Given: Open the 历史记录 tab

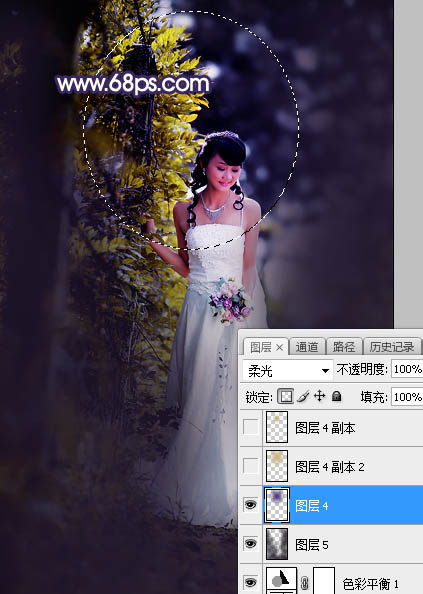Looking at the screenshot, I should (x=392, y=346).
